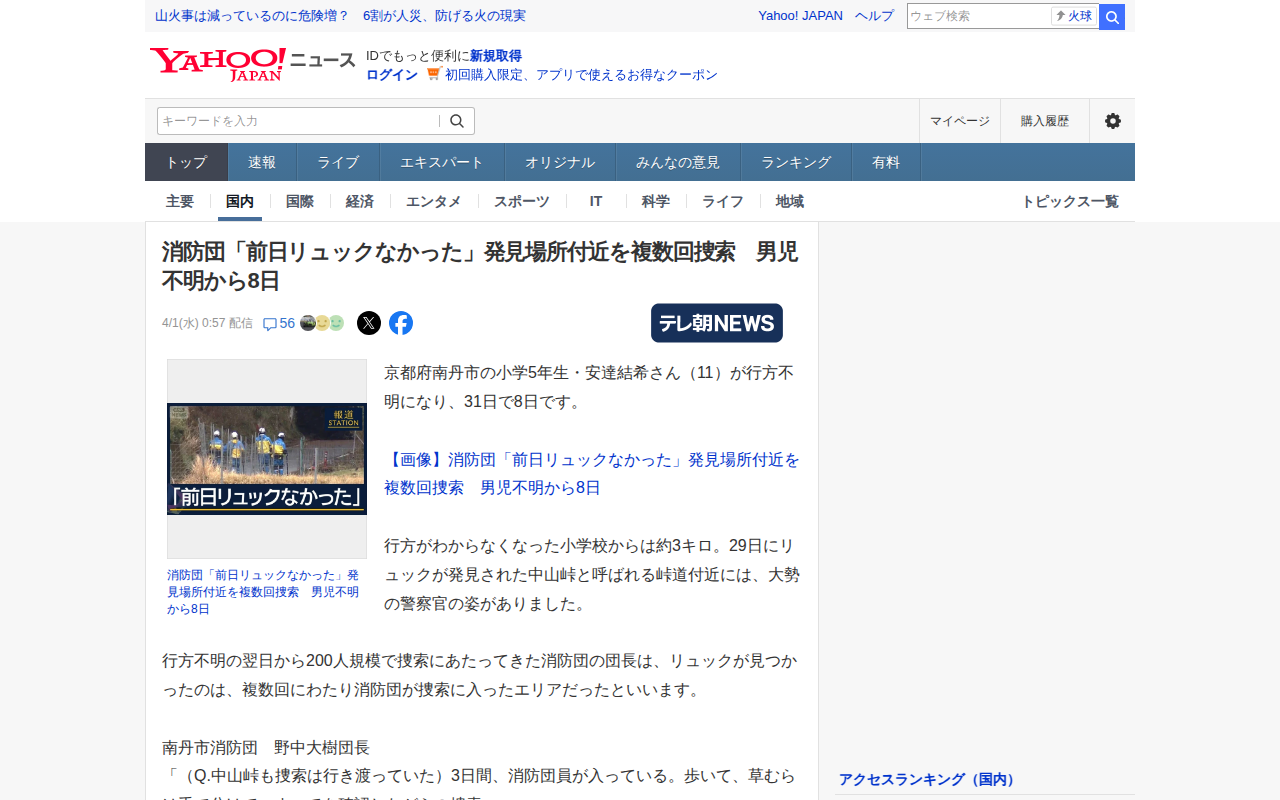This screenshot has width=1280, height=800.
Task: Share article on Facebook icon
Action: pyautogui.click(x=401, y=323)
